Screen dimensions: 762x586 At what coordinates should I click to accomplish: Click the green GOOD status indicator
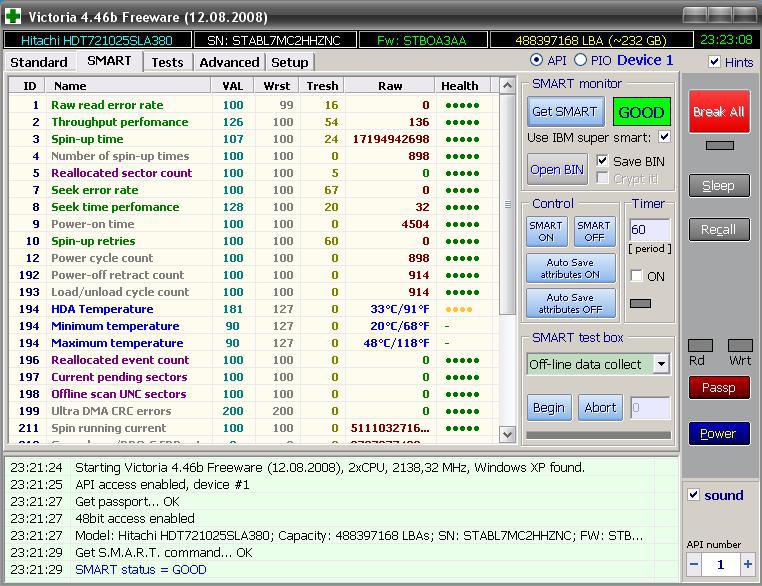pos(641,112)
